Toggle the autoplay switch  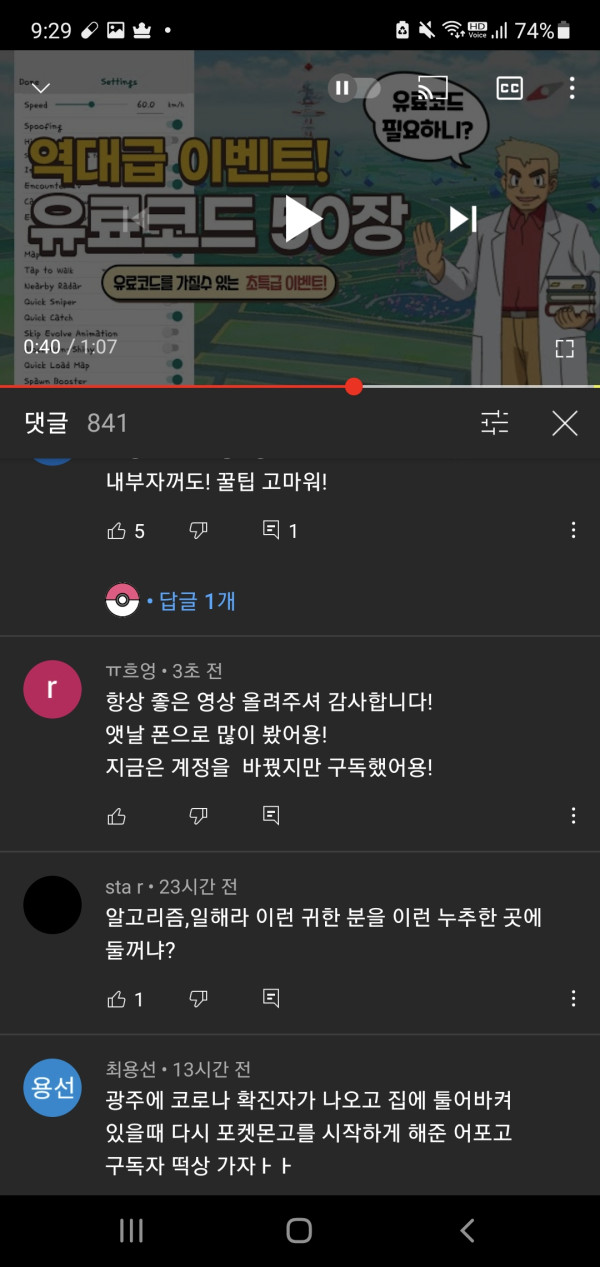[355, 88]
